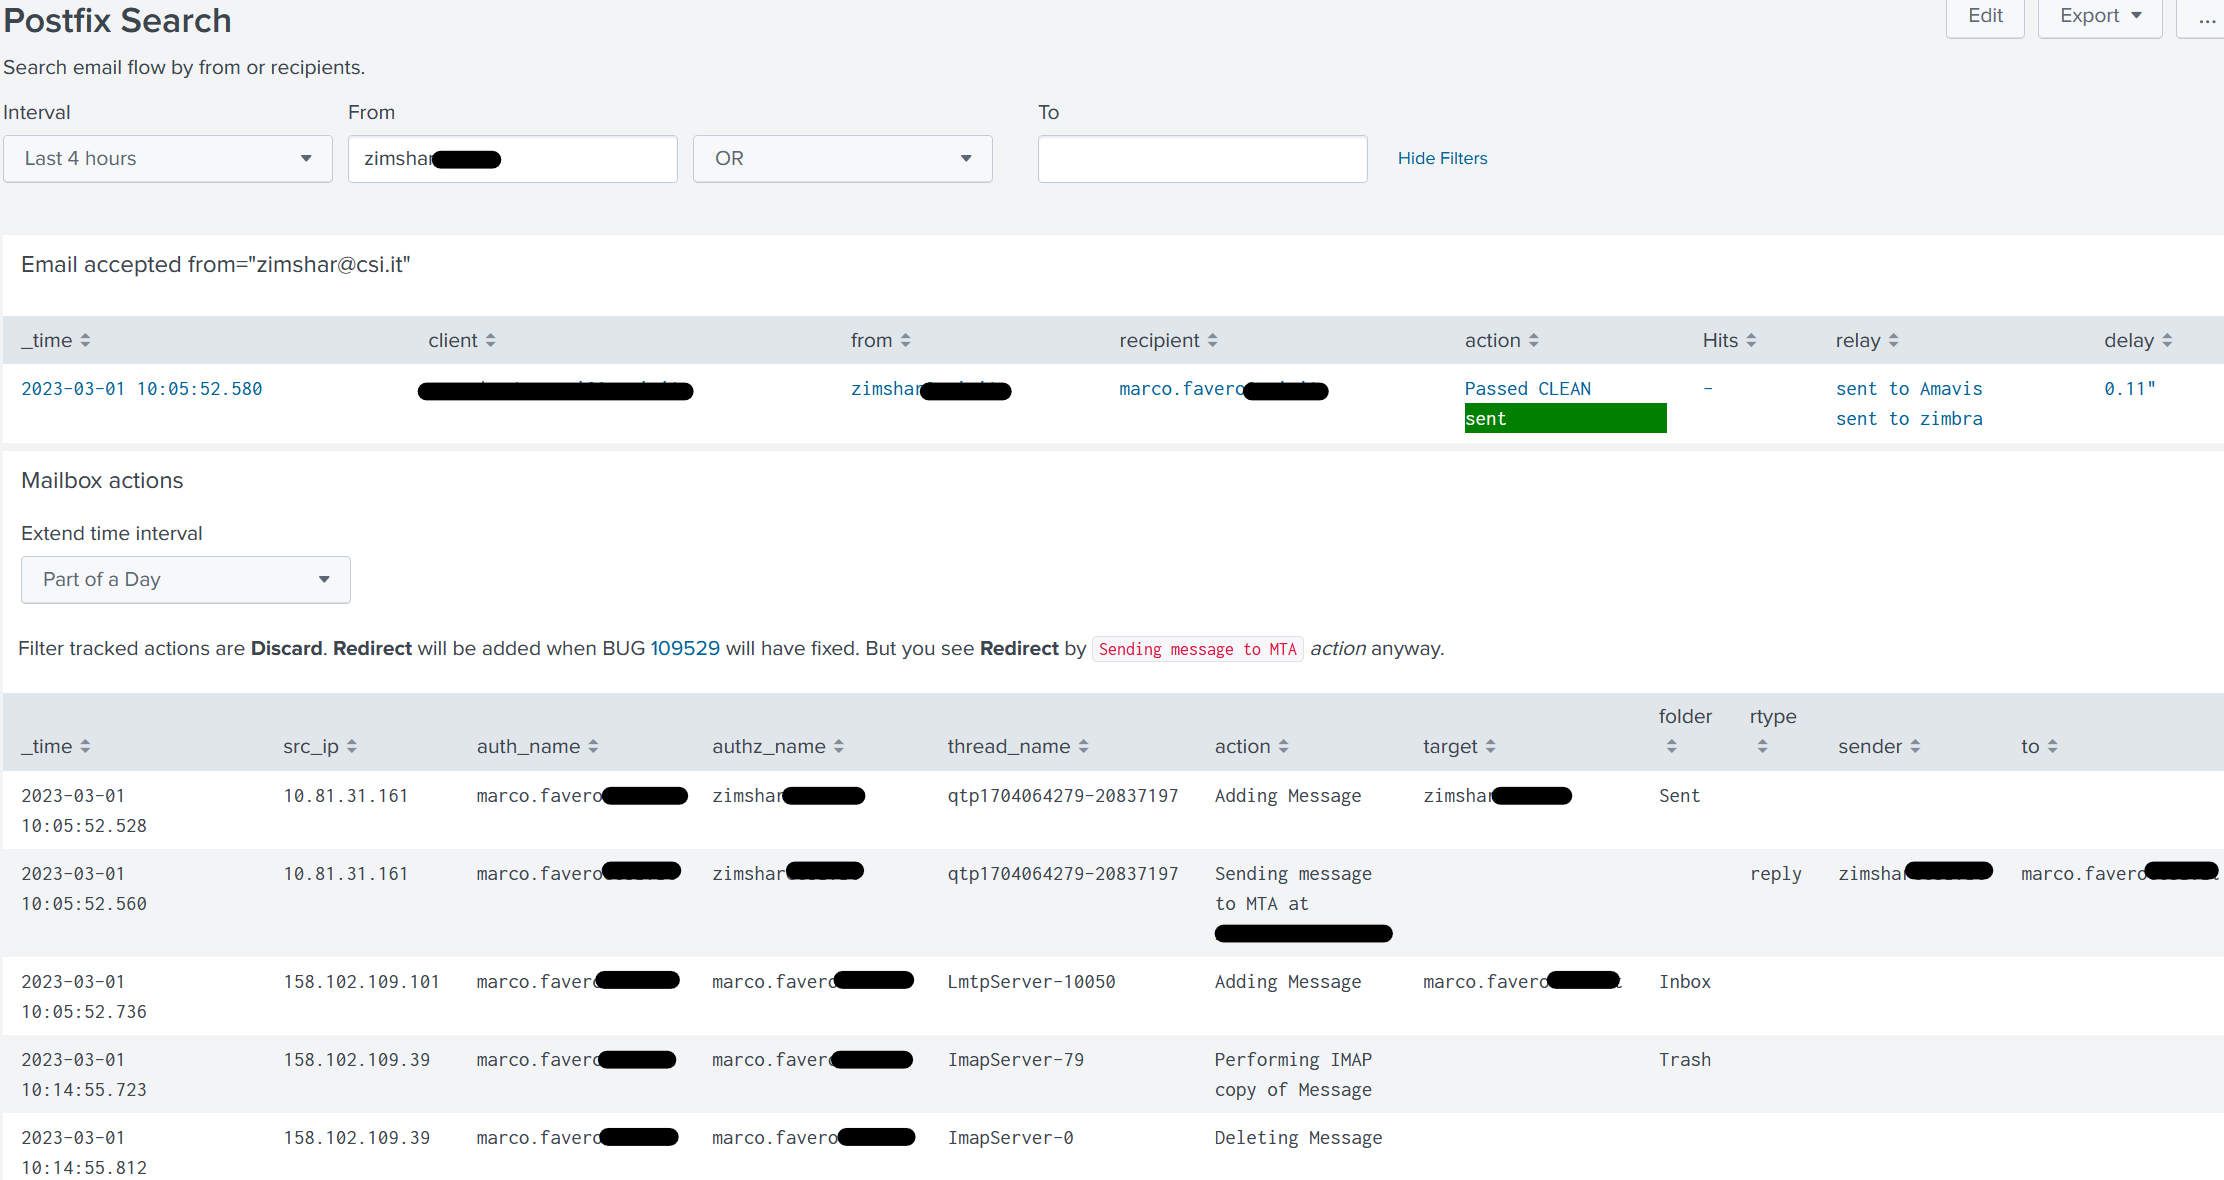Sort email table by recipient column
2224x1180 pixels.
click(x=1168, y=340)
